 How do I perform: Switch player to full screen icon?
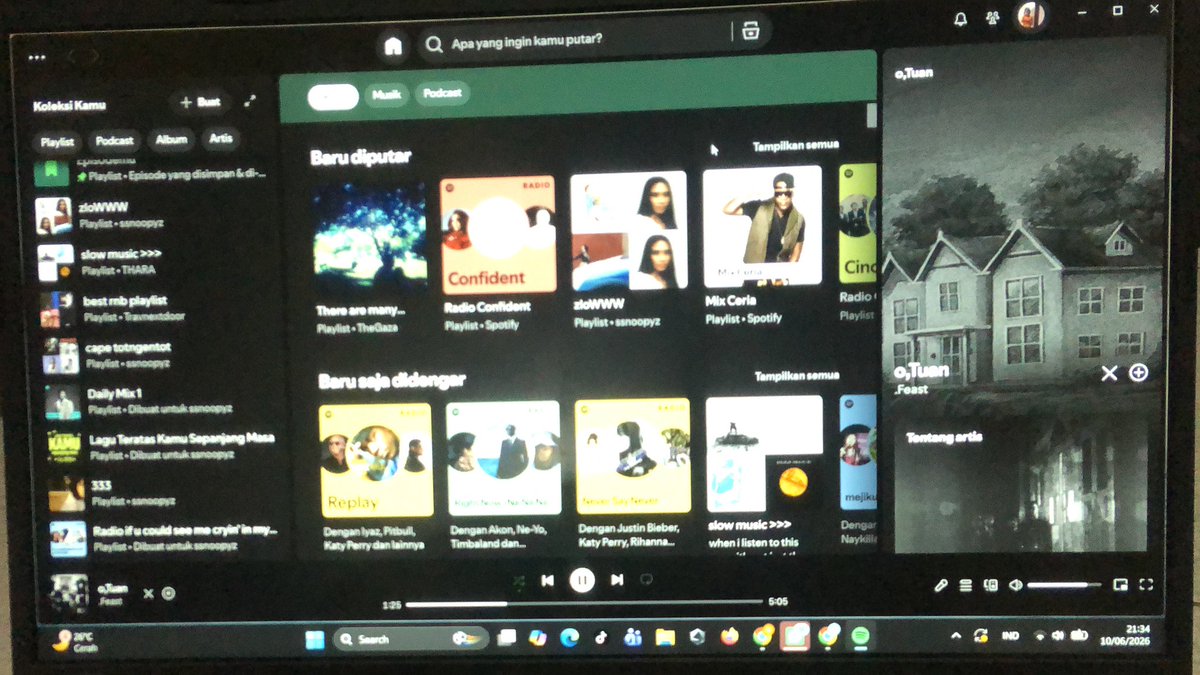coord(1146,585)
